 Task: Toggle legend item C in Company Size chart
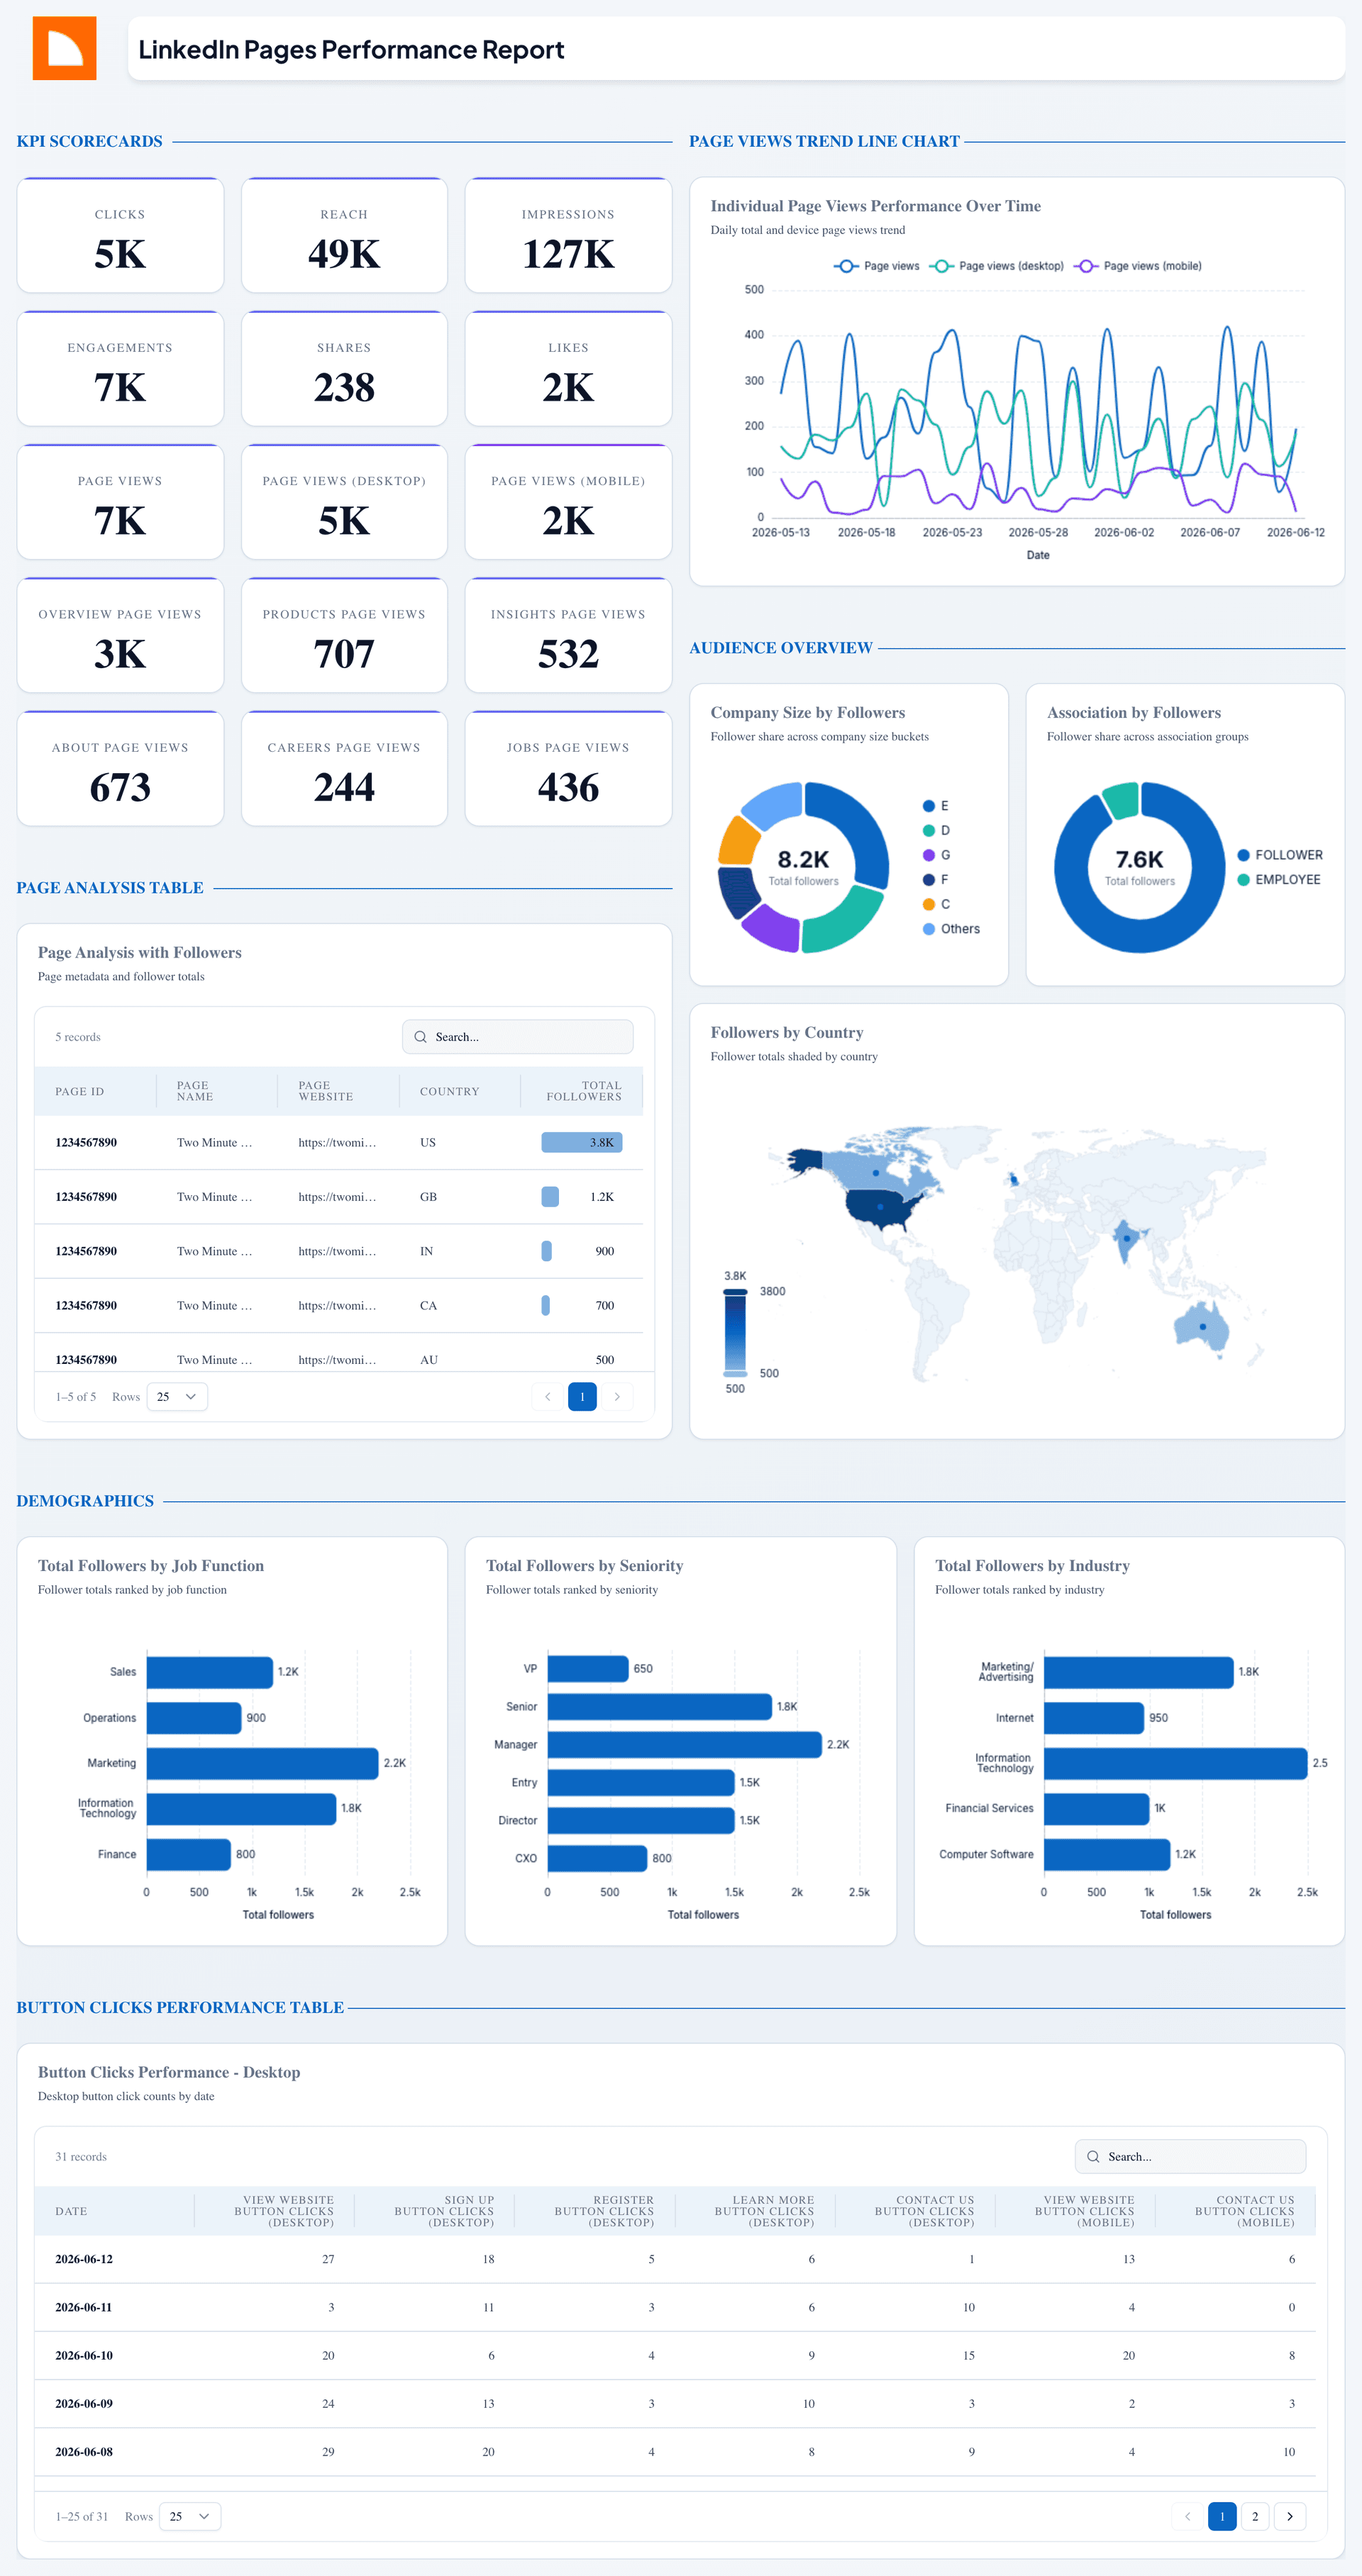coord(936,904)
